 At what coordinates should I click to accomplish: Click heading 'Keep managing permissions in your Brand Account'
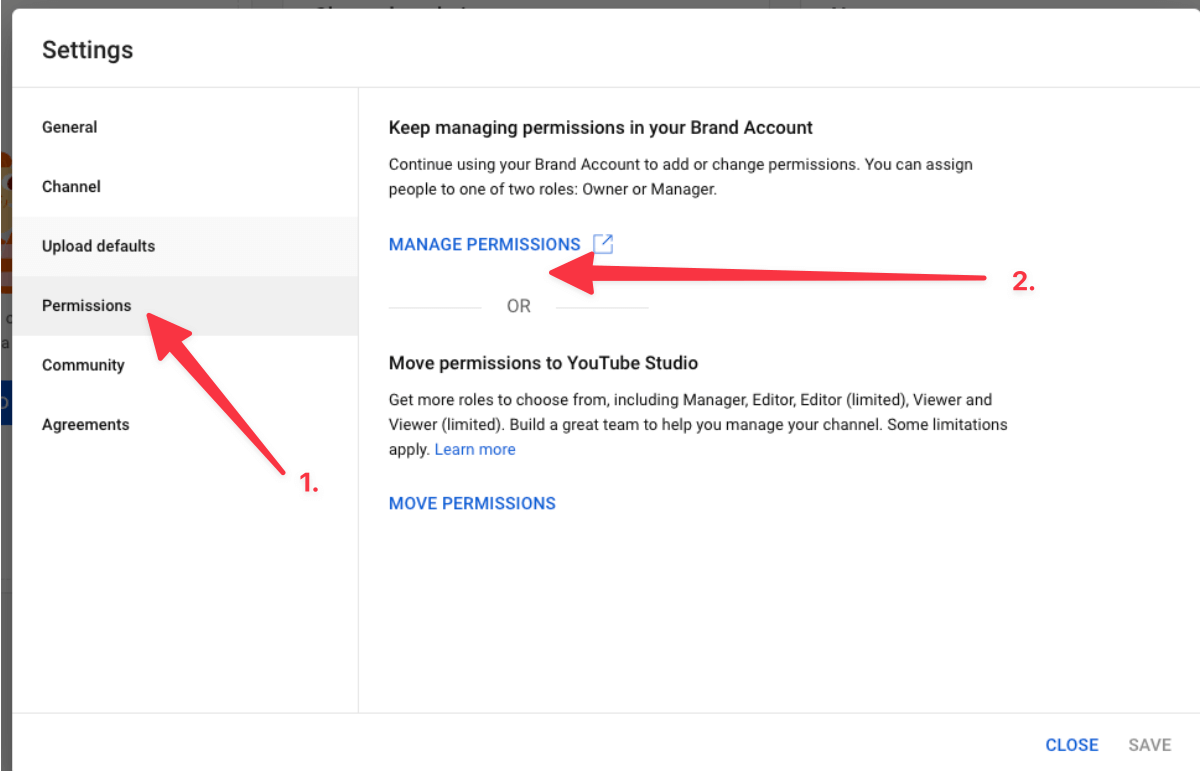coord(601,128)
